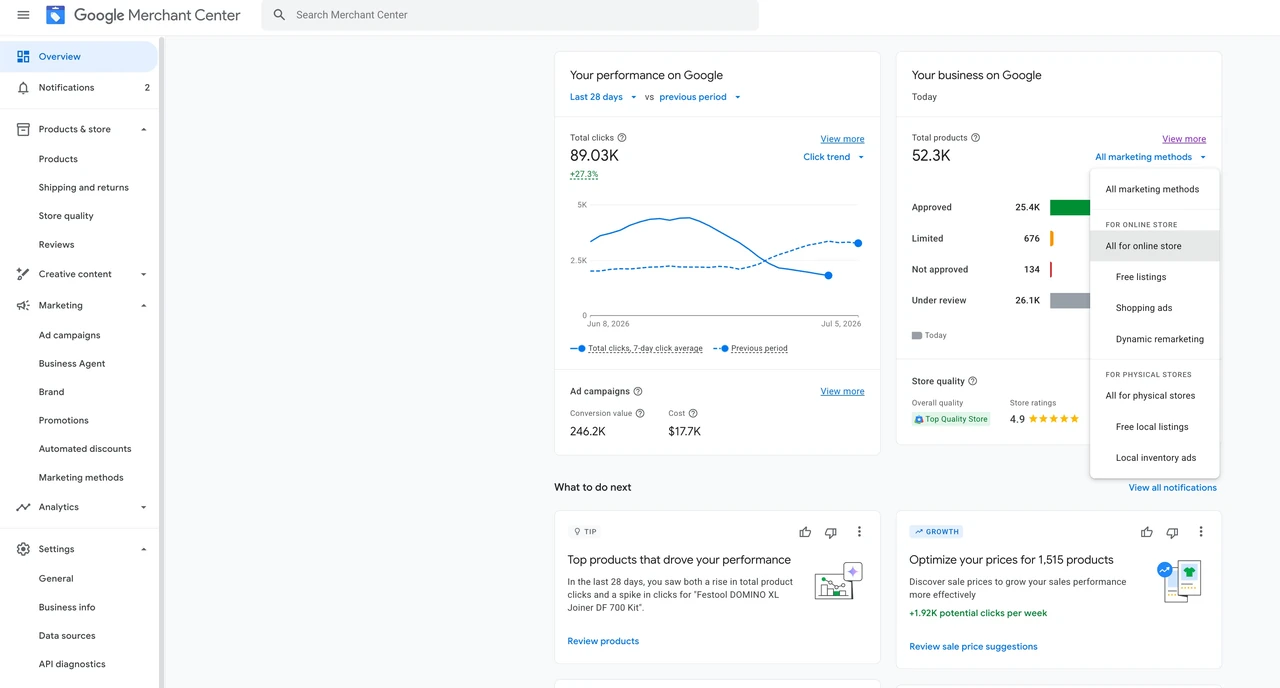Choose Local inventory ads option
1280x688 pixels.
click(1155, 458)
